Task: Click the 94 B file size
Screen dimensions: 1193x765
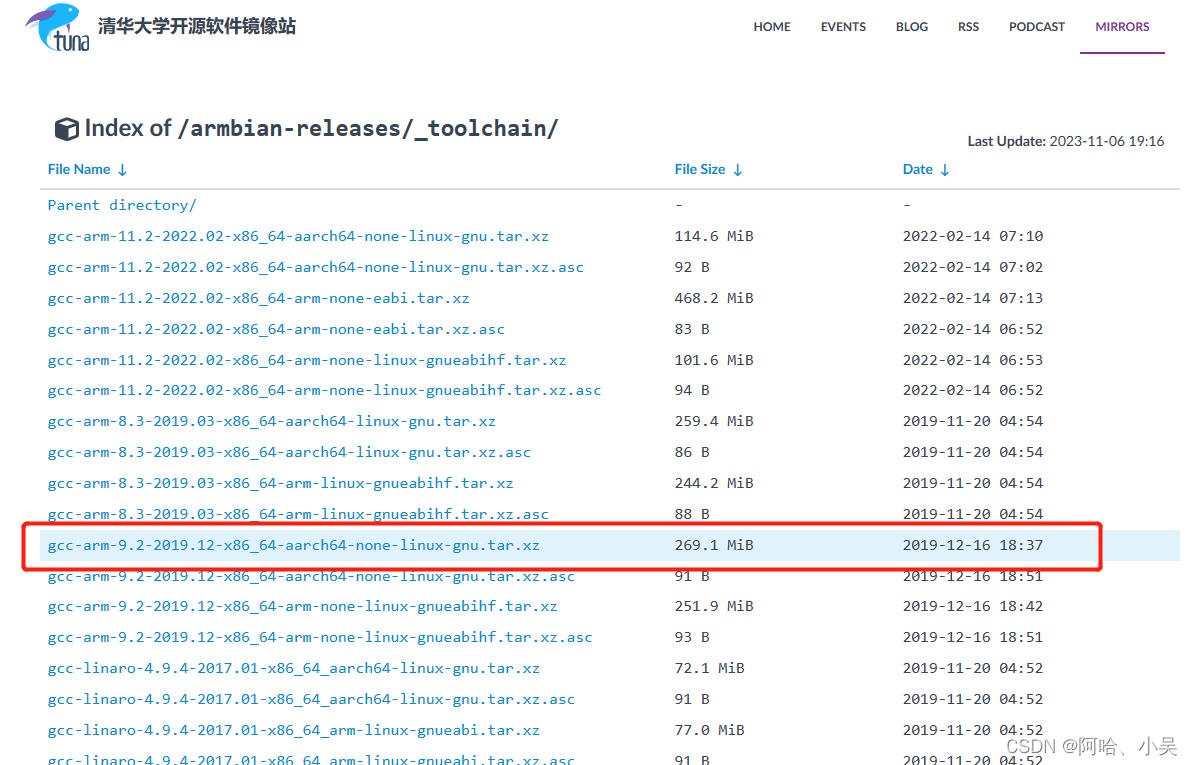Action: [x=692, y=390]
